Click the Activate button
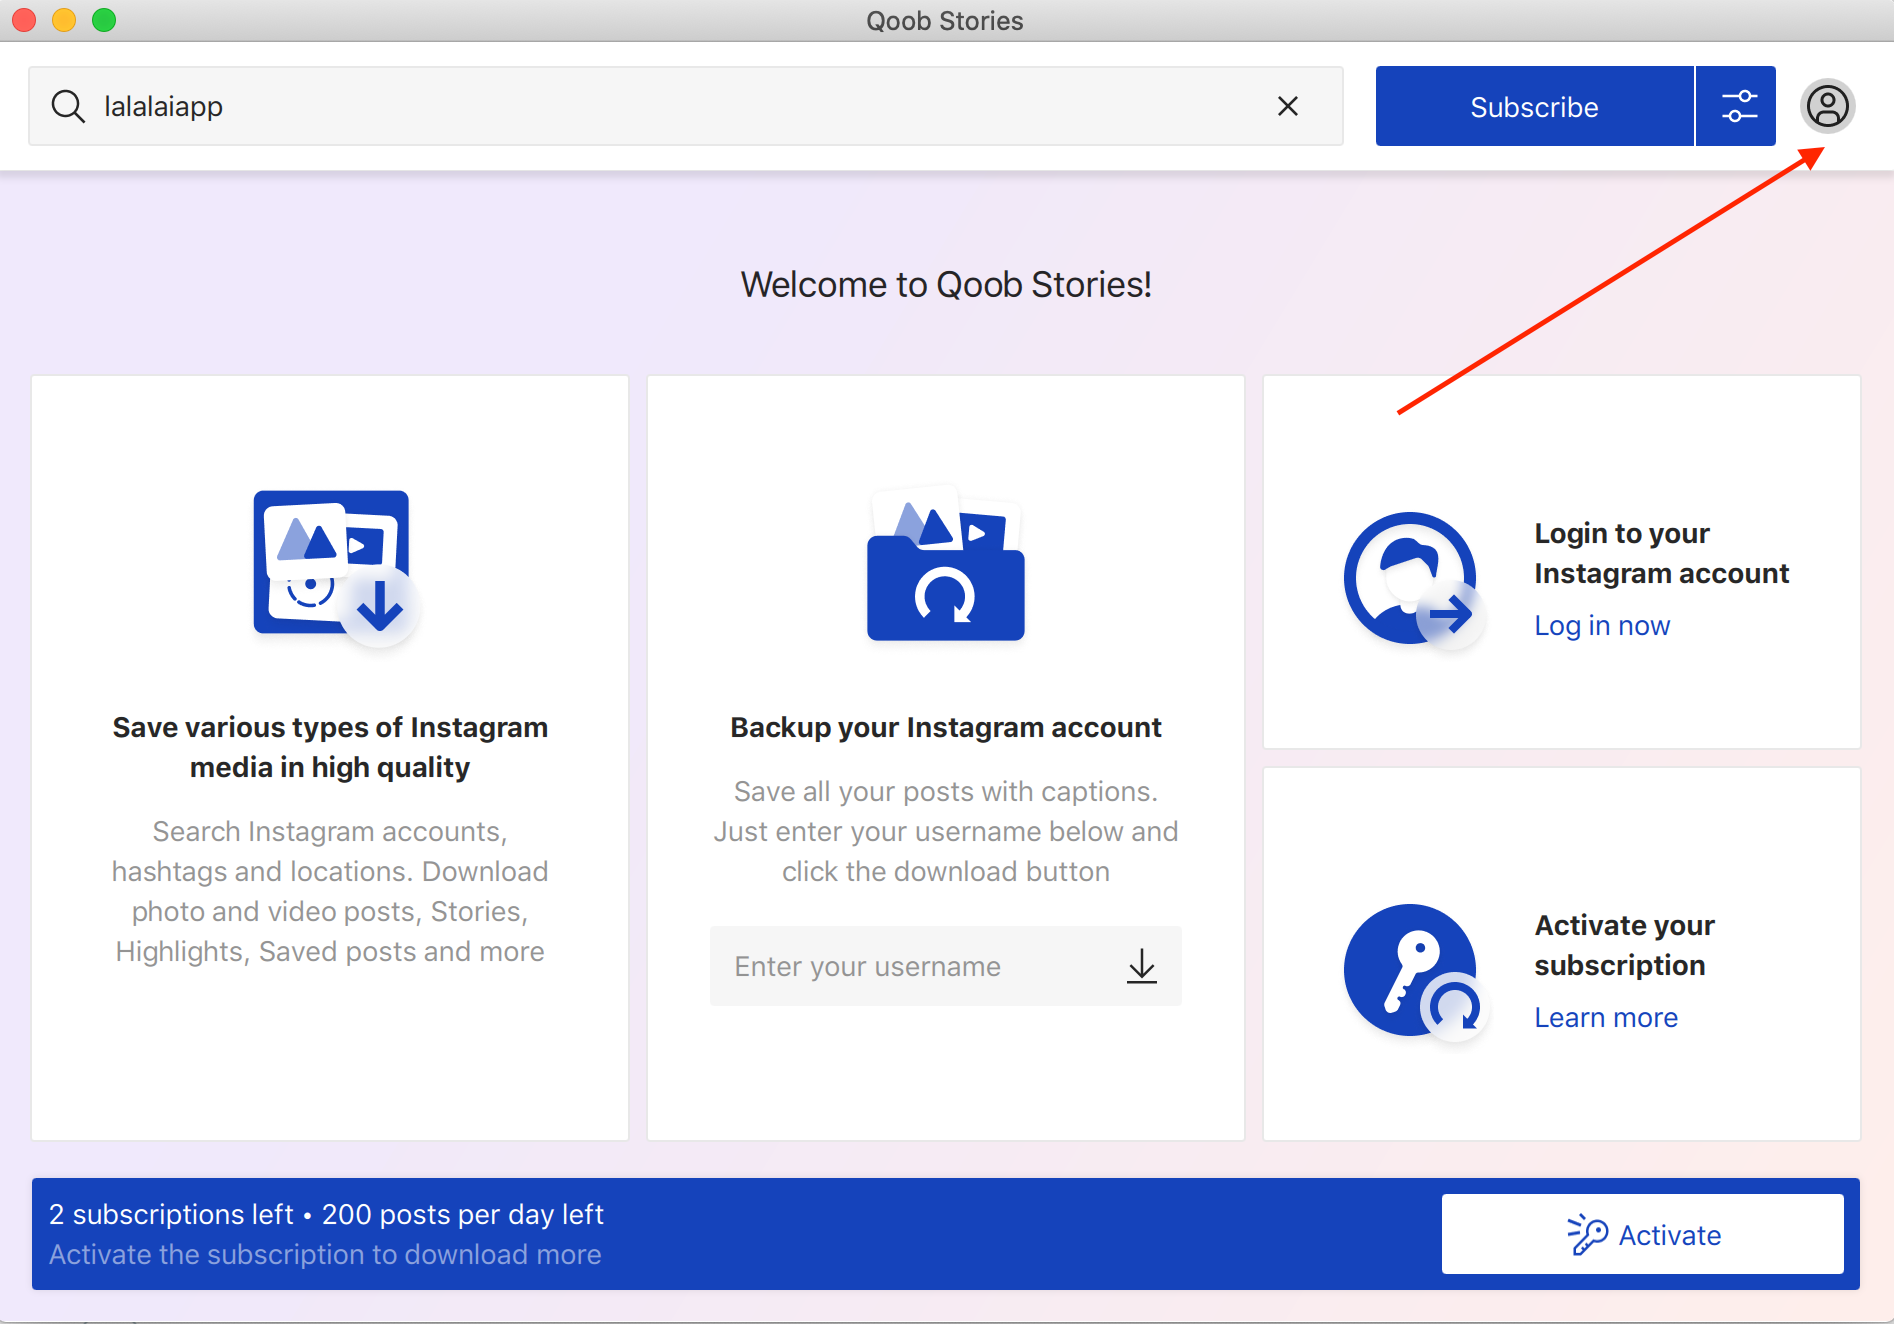 (x=1642, y=1234)
